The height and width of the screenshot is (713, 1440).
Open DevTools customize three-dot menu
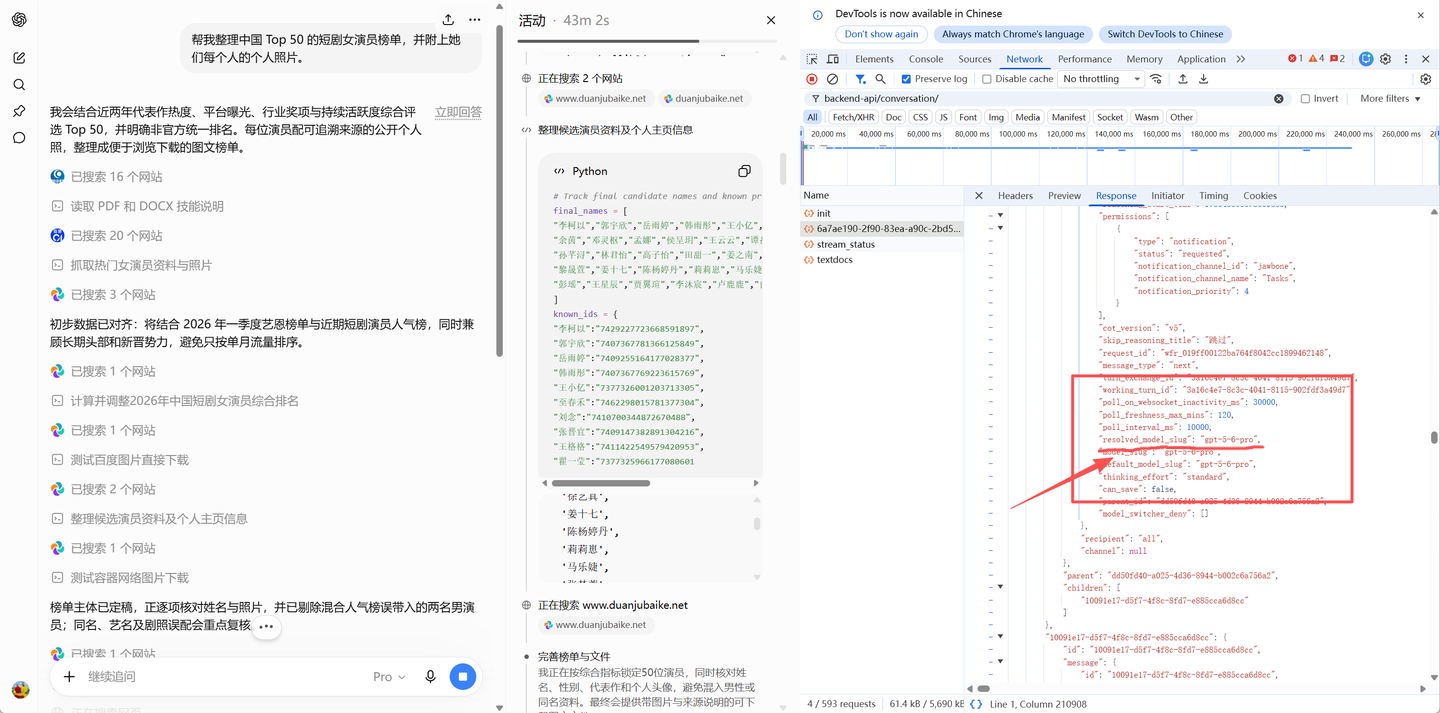coord(1406,59)
